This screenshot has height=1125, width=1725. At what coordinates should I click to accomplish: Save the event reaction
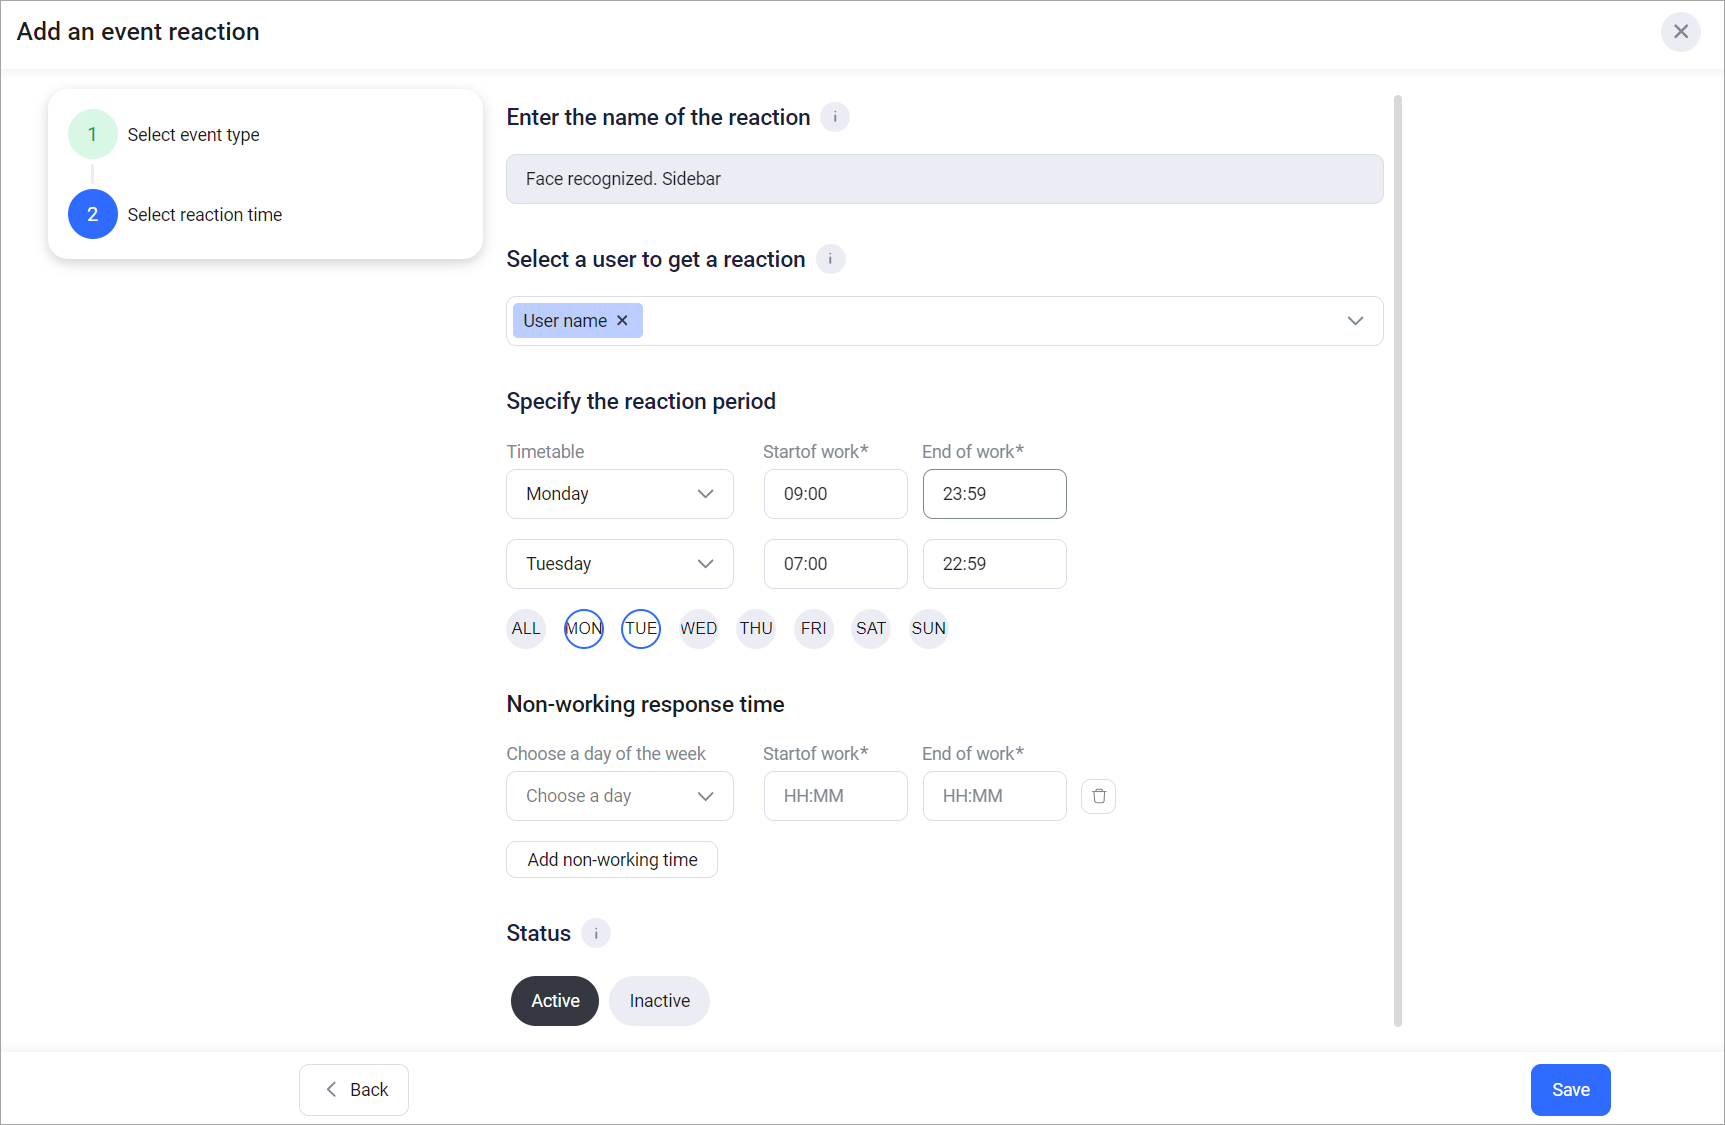pyautogui.click(x=1570, y=1090)
